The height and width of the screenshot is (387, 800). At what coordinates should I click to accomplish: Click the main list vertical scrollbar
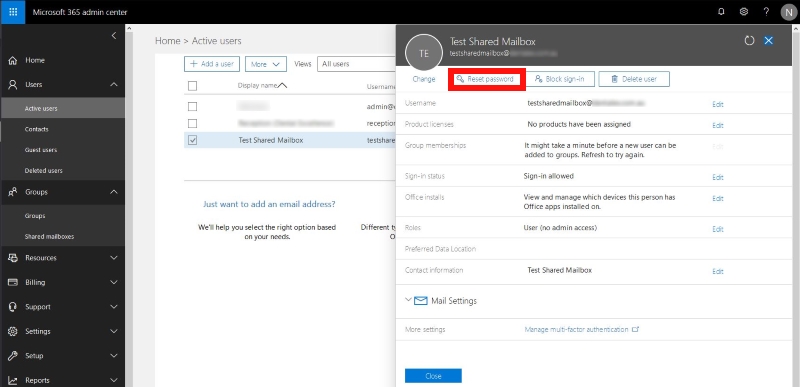[x=129, y=204]
